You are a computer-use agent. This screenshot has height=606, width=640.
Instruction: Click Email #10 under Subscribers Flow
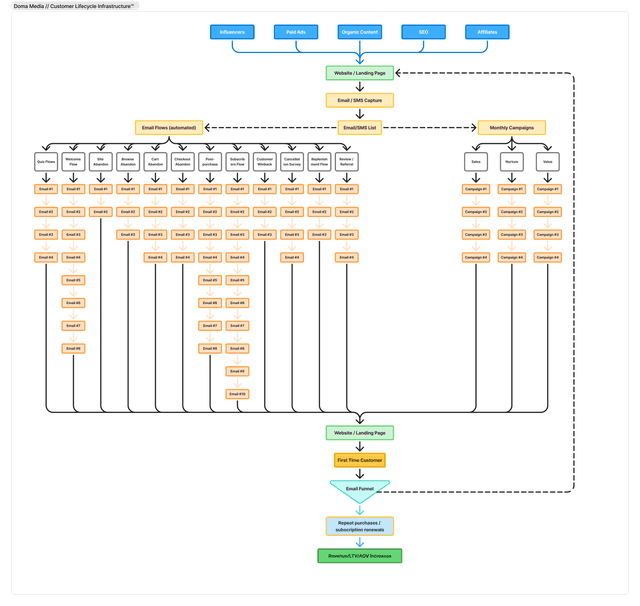click(x=238, y=394)
